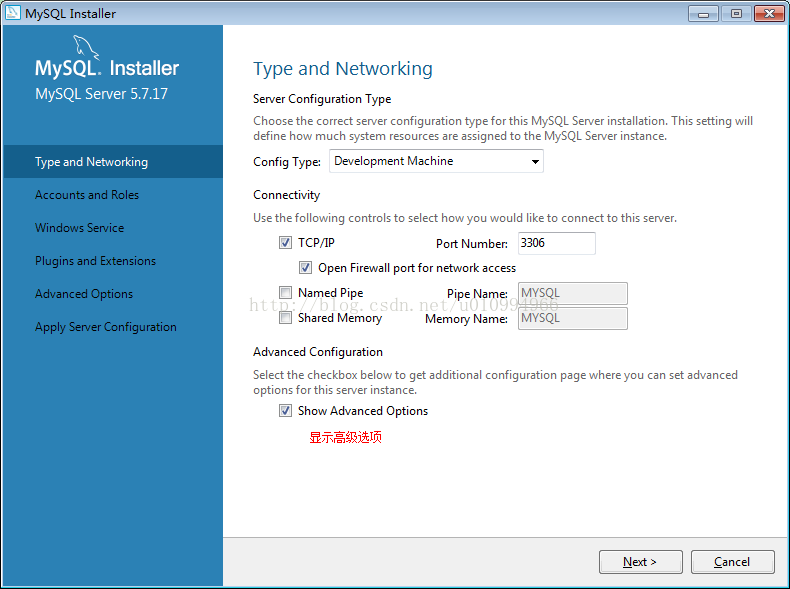Toggle Open Firewall port for network access
Screen dimensions: 790x589
(x=306, y=268)
